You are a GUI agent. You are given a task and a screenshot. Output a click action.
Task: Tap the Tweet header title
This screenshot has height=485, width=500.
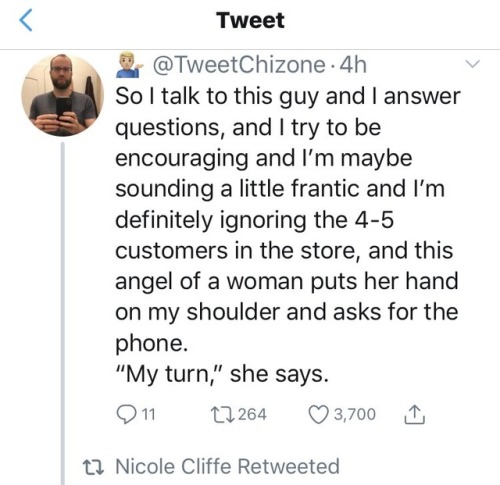coord(250,20)
